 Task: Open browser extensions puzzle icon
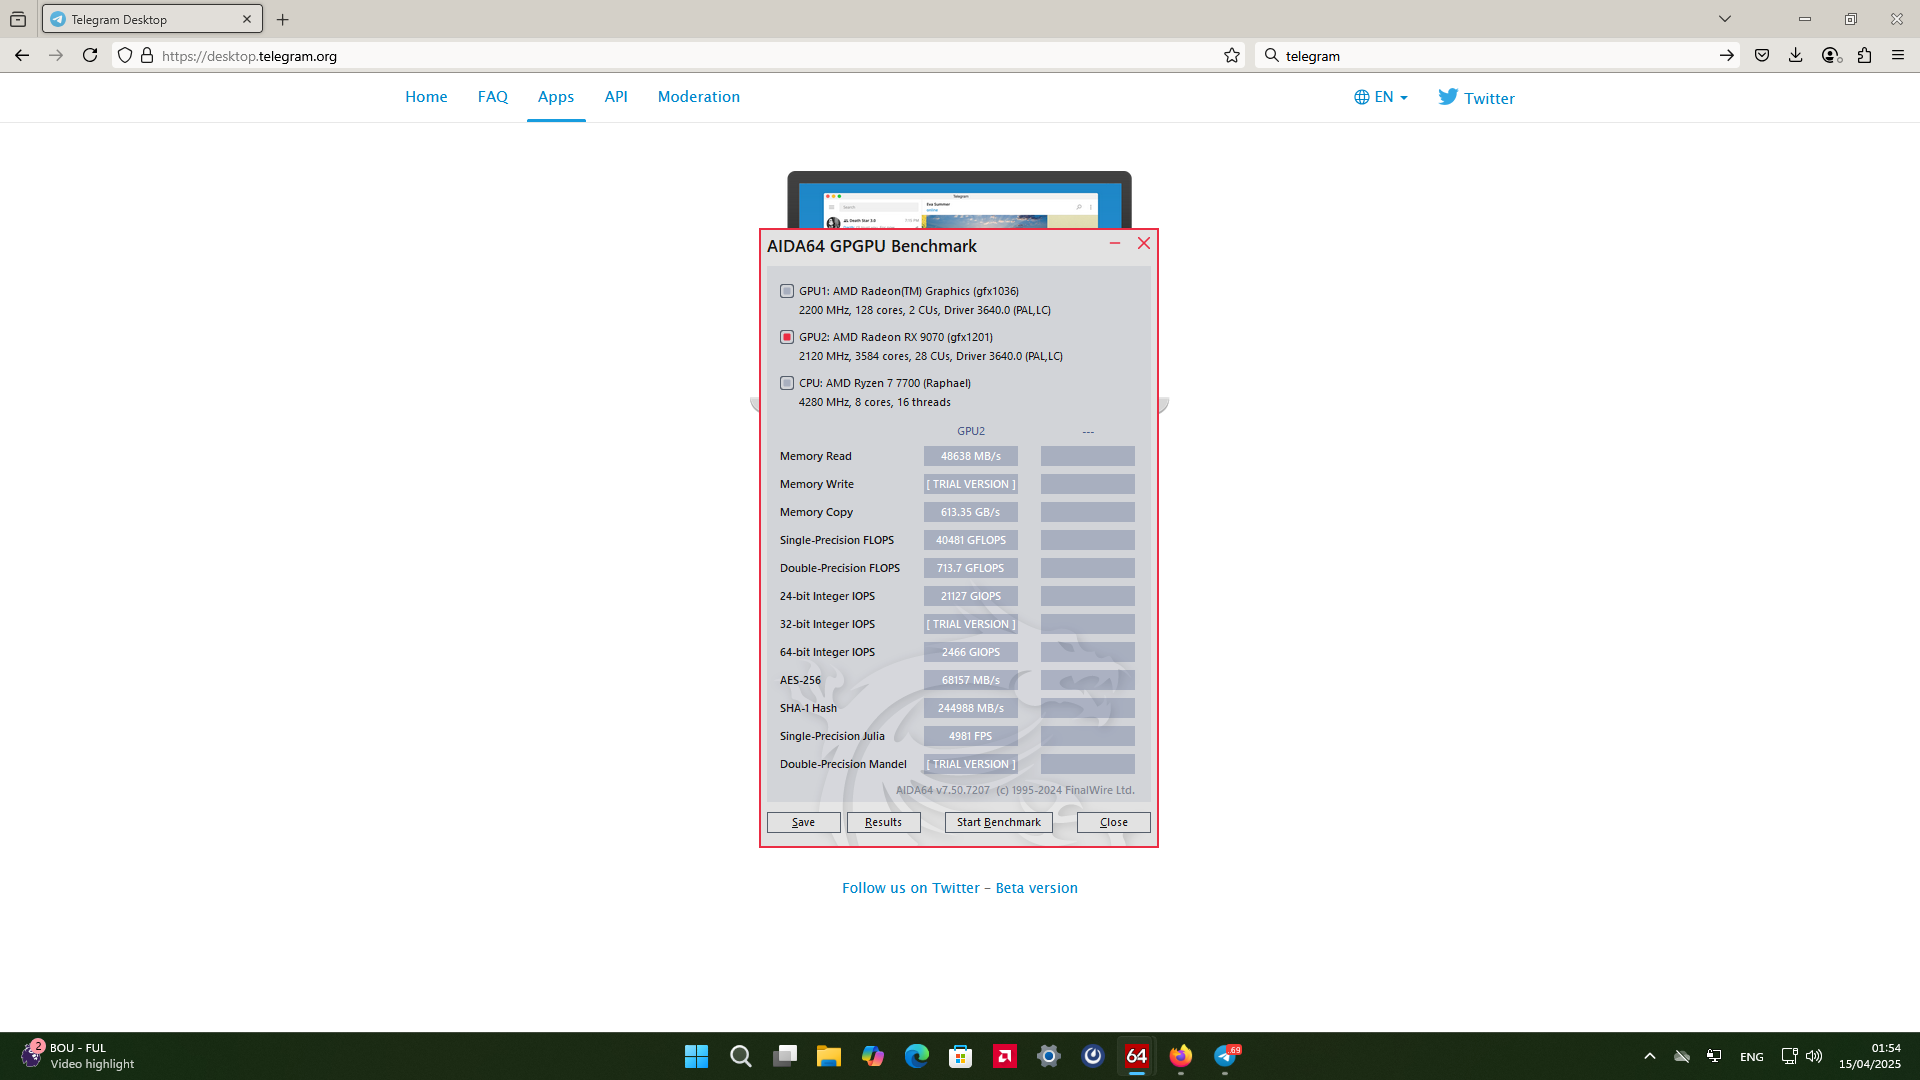pos(1864,56)
